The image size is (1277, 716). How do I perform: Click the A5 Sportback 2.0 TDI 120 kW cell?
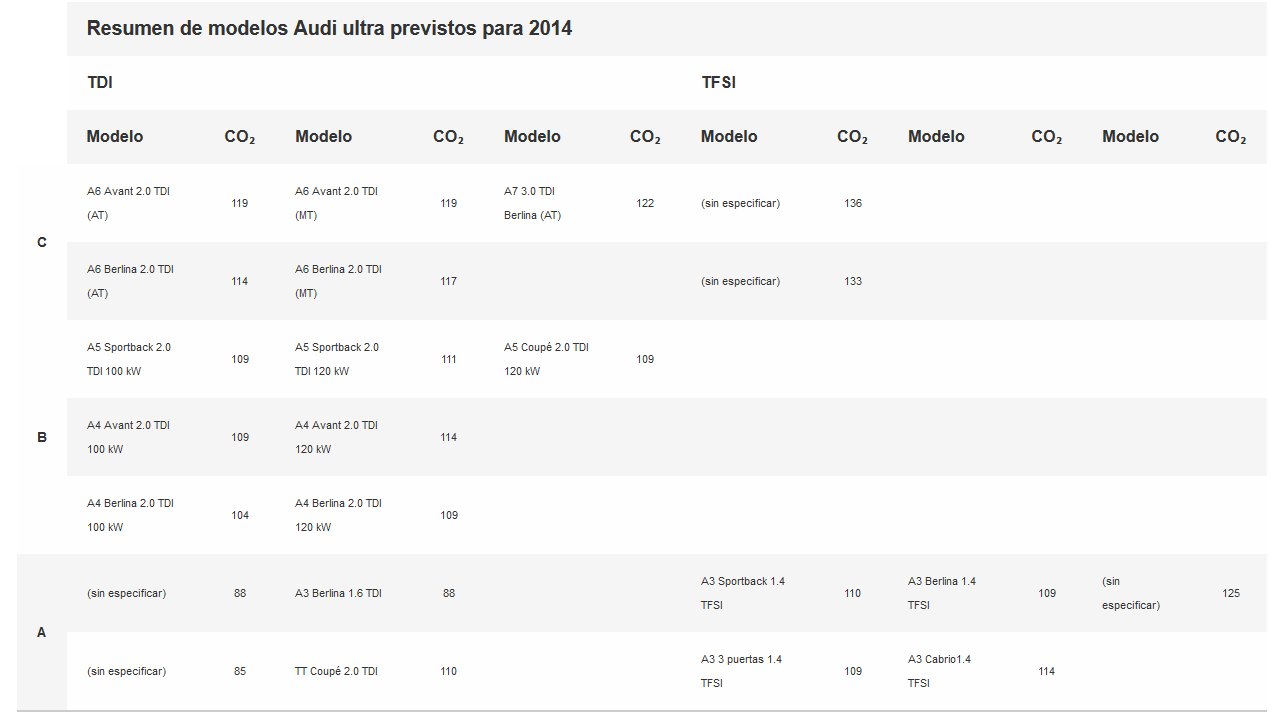tap(337, 359)
